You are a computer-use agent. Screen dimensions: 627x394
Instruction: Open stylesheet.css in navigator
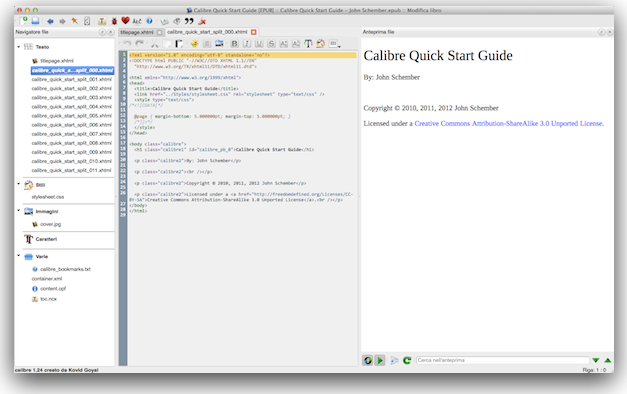coord(48,197)
